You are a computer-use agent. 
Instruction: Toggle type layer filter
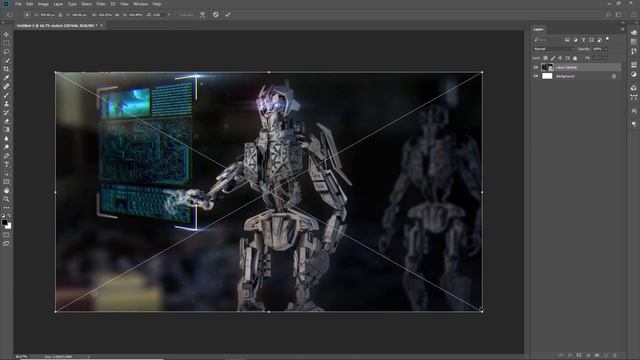[583, 40]
